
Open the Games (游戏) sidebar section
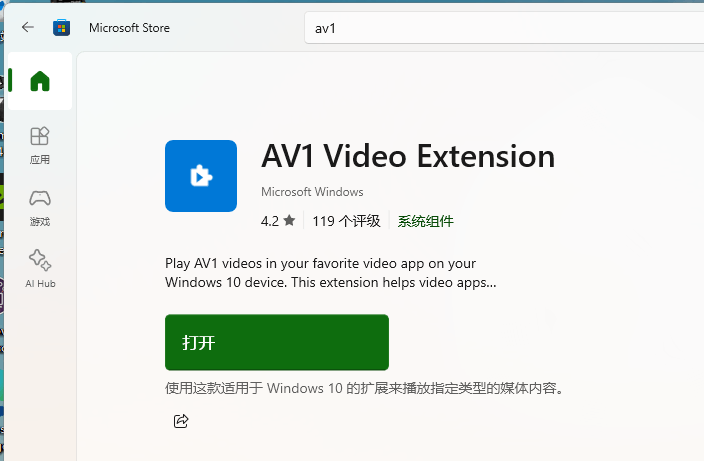click(x=40, y=207)
